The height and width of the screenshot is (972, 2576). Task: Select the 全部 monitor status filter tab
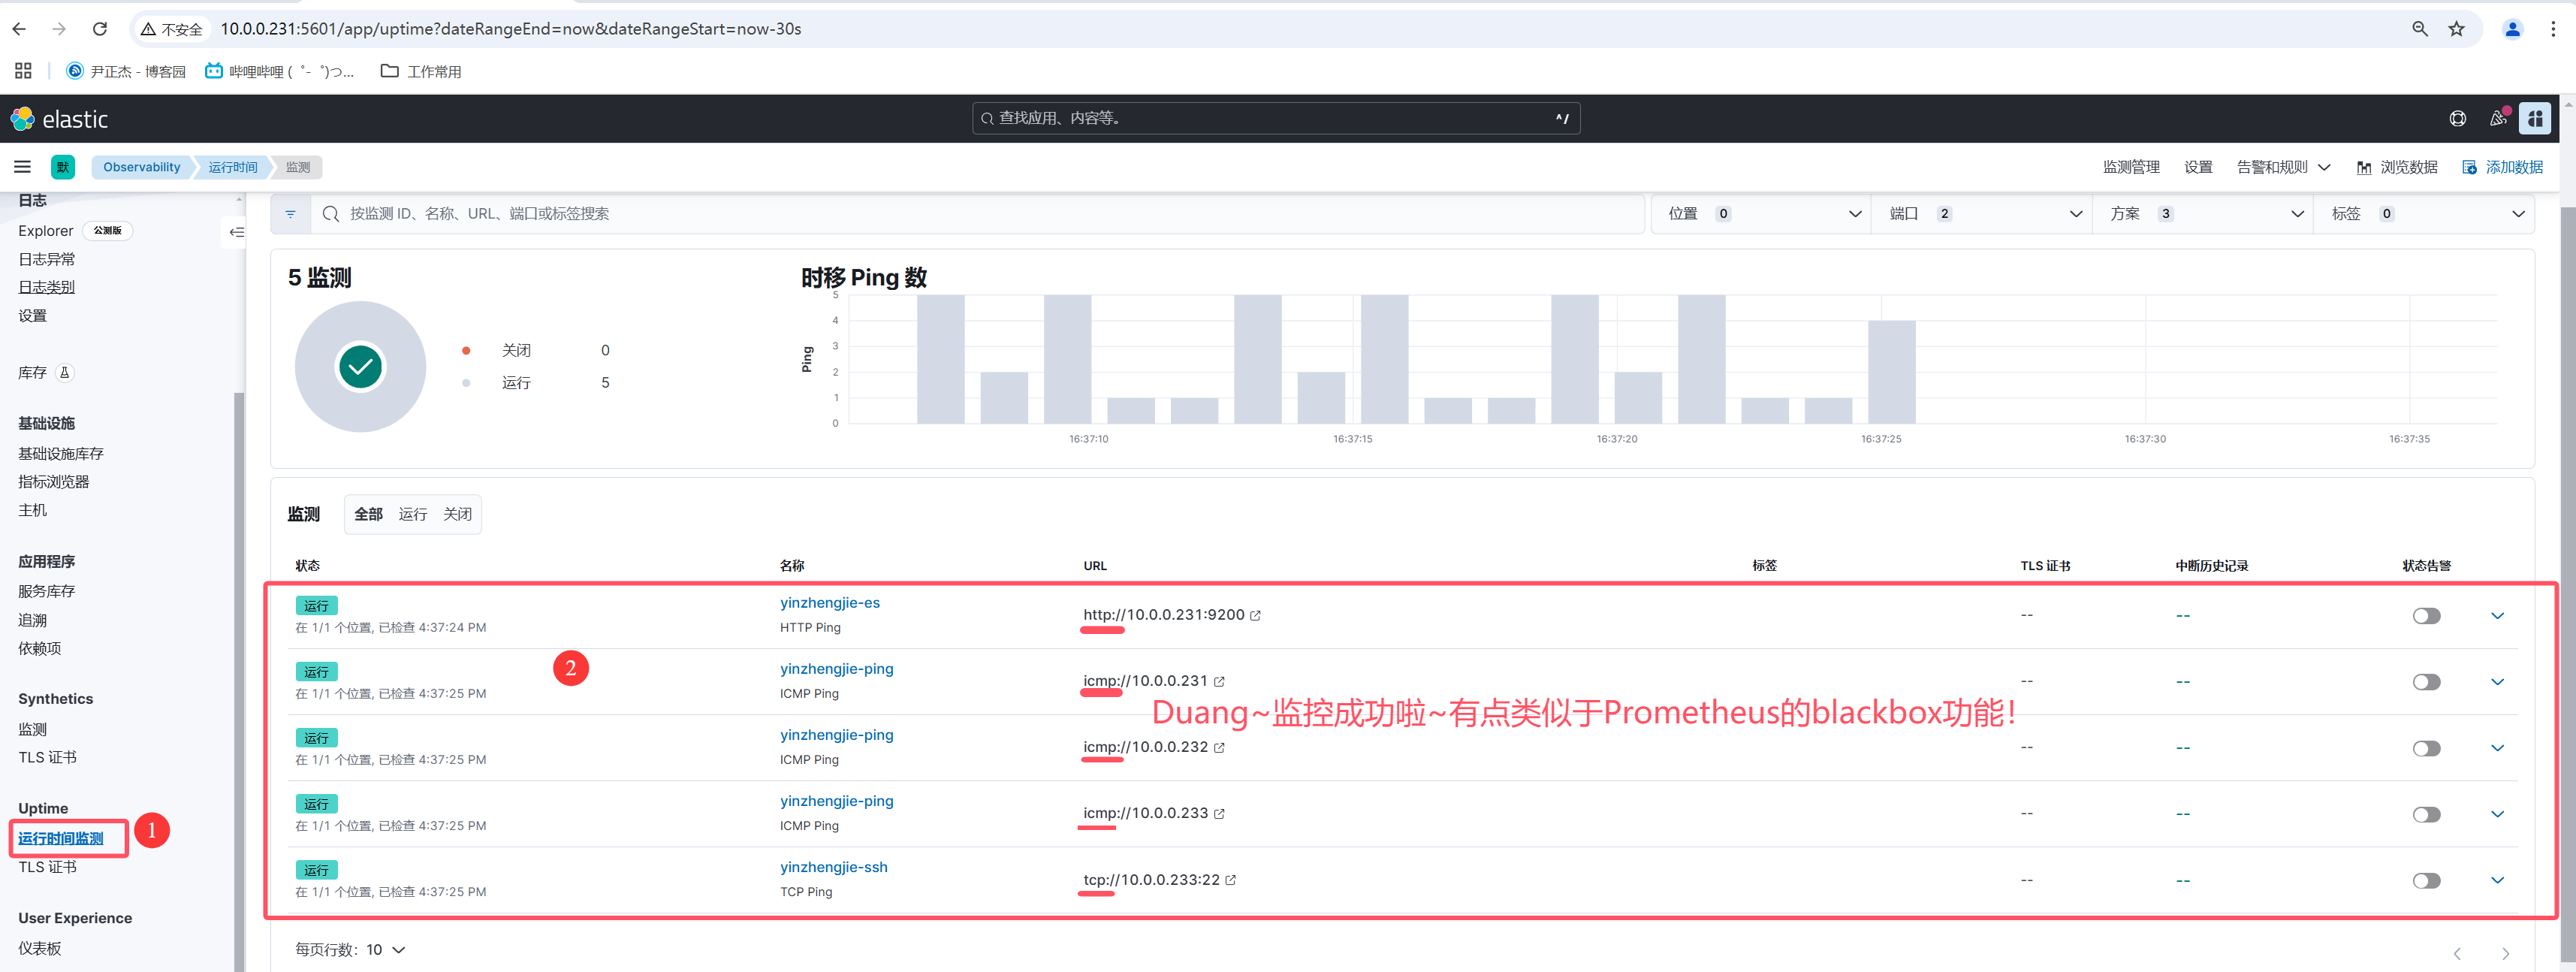click(x=368, y=514)
